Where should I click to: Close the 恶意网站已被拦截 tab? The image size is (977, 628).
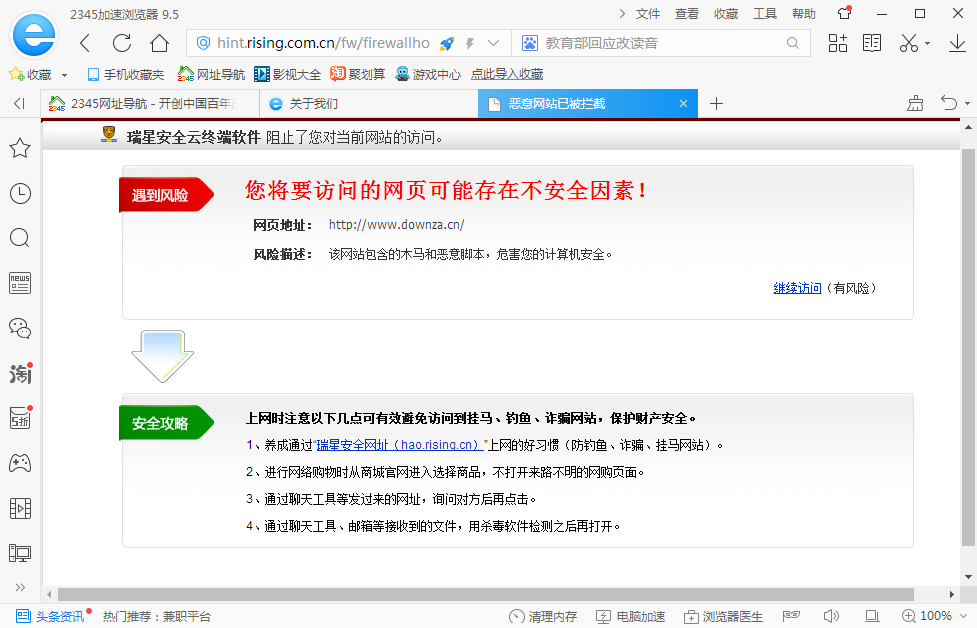coord(684,103)
